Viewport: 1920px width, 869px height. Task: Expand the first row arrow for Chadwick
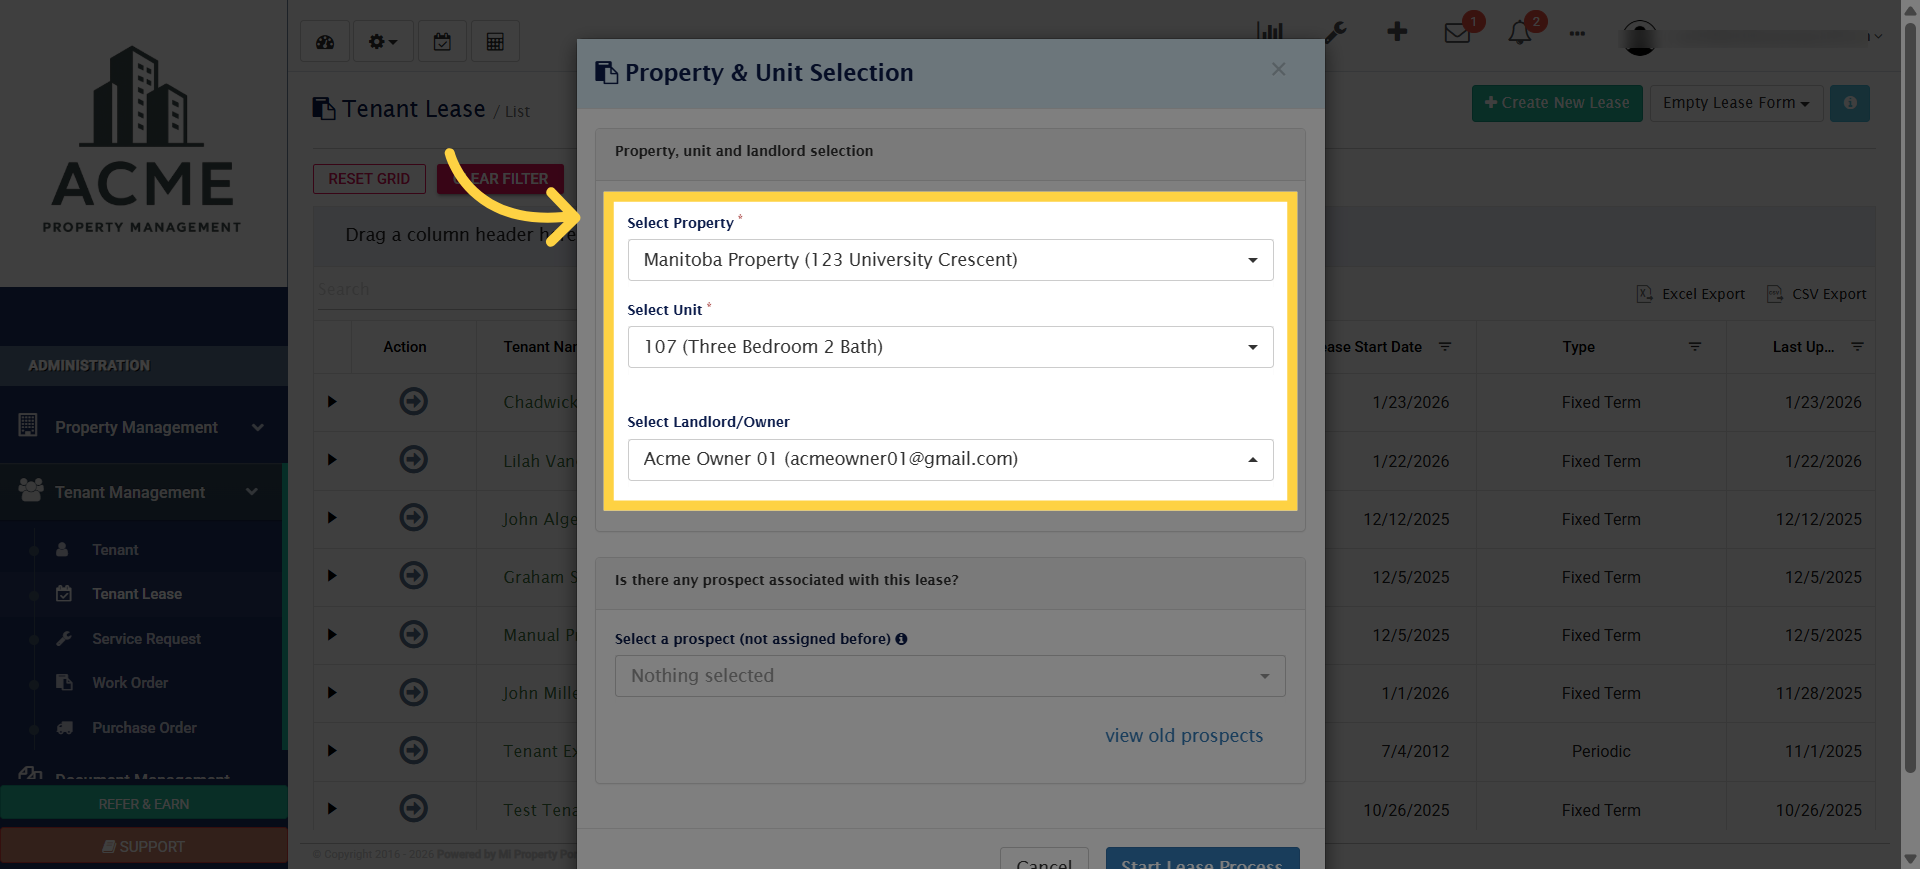click(331, 402)
